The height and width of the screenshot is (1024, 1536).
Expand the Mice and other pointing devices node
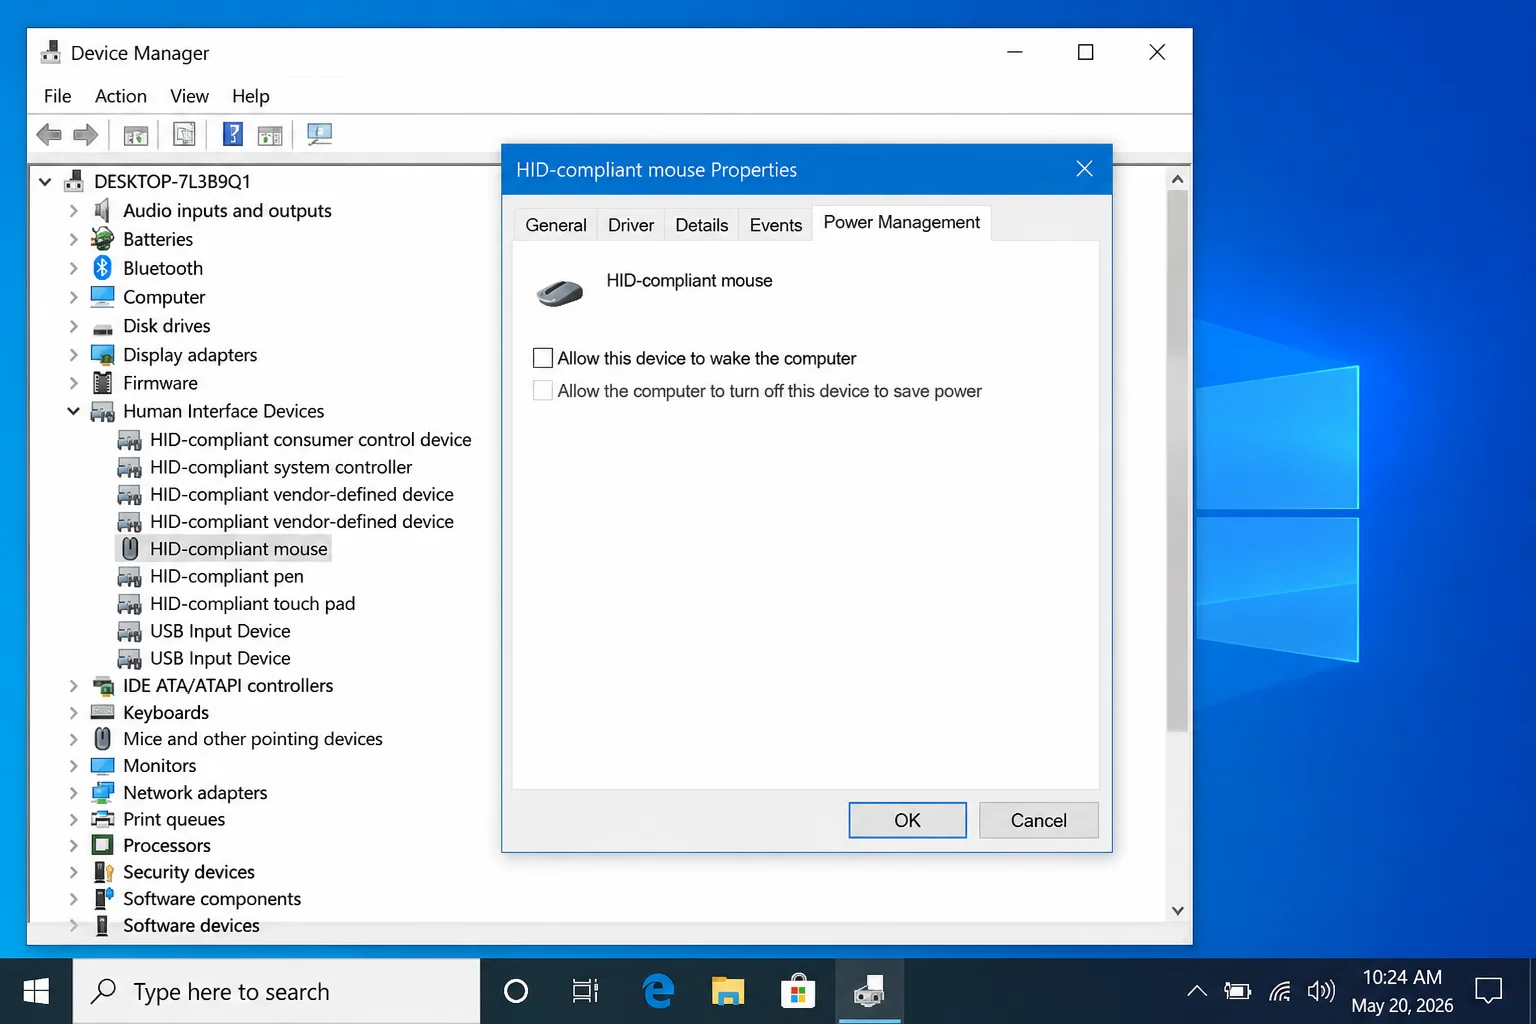click(x=73, y=739)
